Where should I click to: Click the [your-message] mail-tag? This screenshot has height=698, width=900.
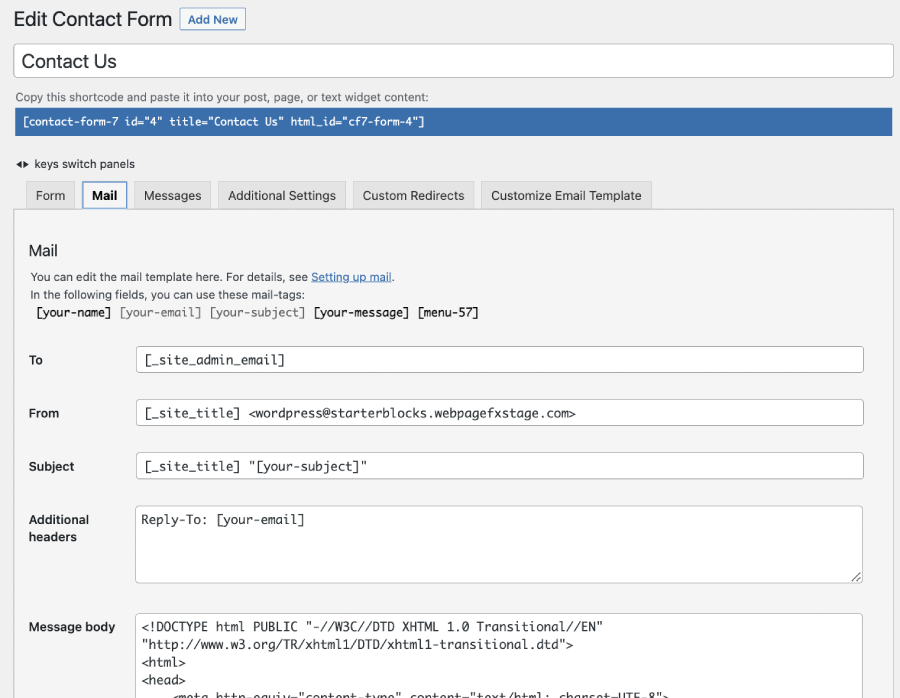361,313
